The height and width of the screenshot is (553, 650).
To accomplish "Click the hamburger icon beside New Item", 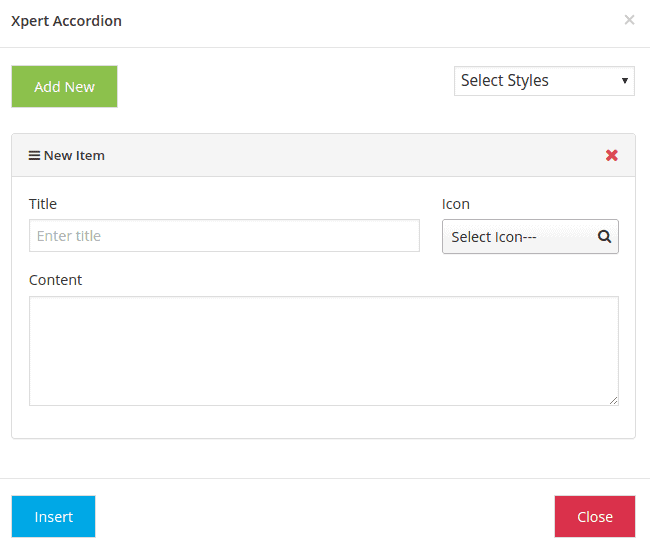I will (34, 156).
